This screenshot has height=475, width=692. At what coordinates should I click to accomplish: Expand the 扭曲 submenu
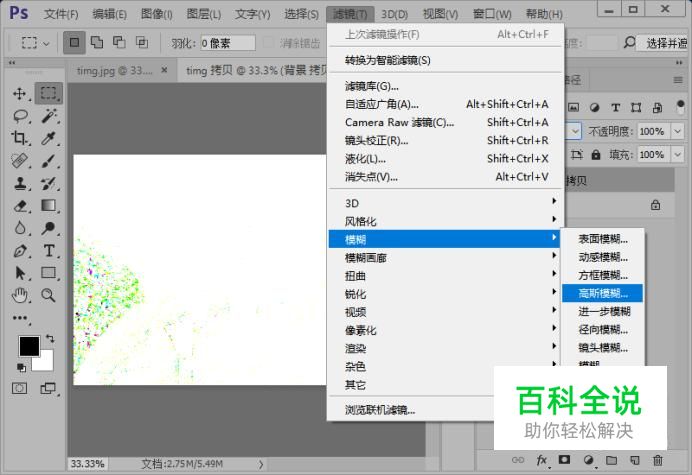point(446,276)
